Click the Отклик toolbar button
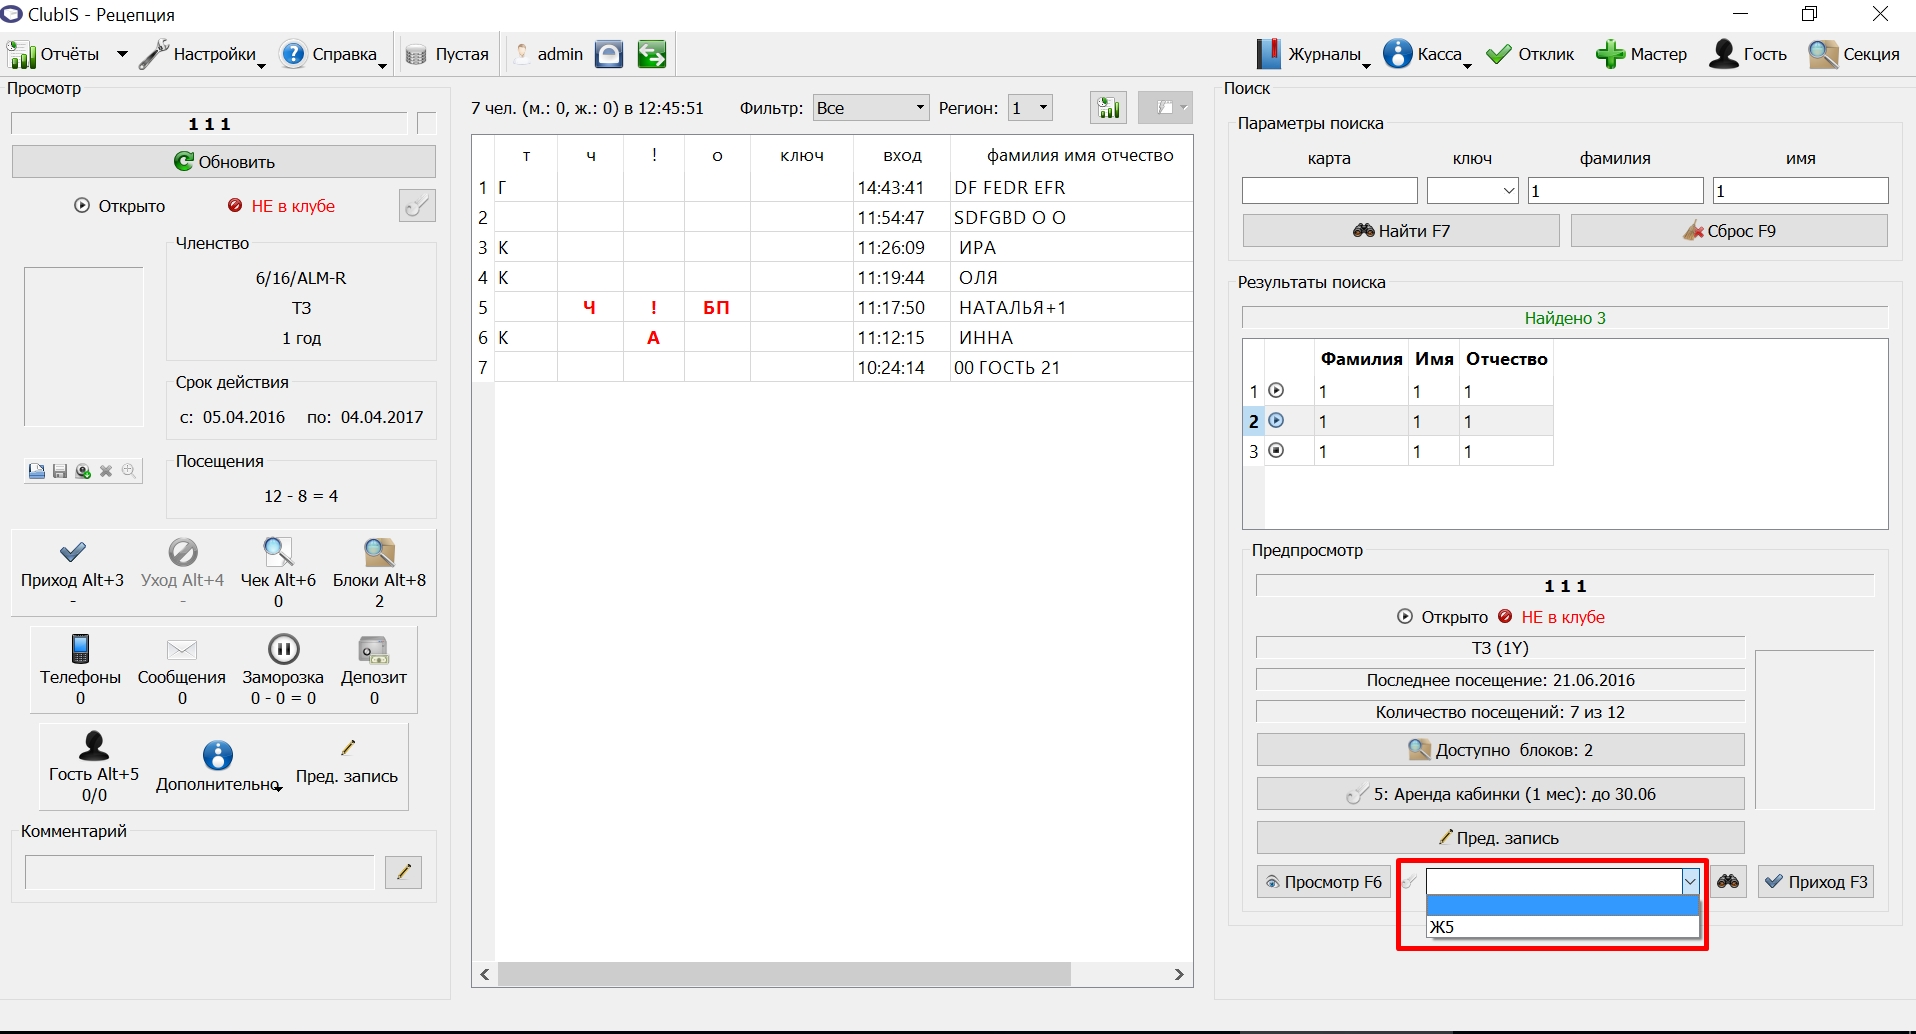The image size is (1916, 1034). (1530, 54)
